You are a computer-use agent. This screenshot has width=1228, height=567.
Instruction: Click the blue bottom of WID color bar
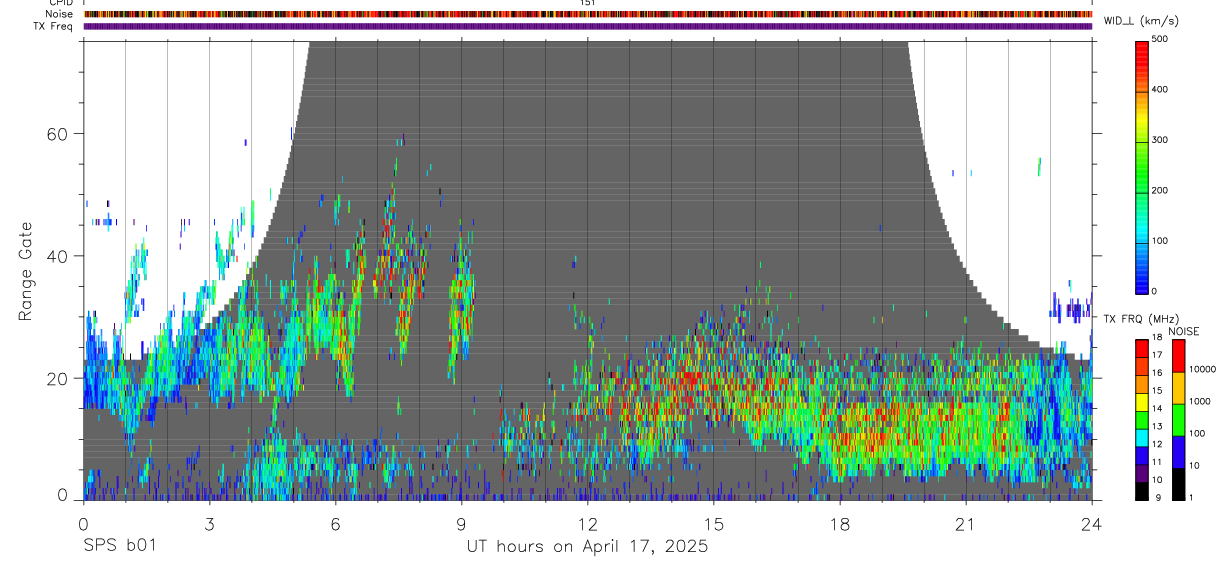tap(1141, 284)
